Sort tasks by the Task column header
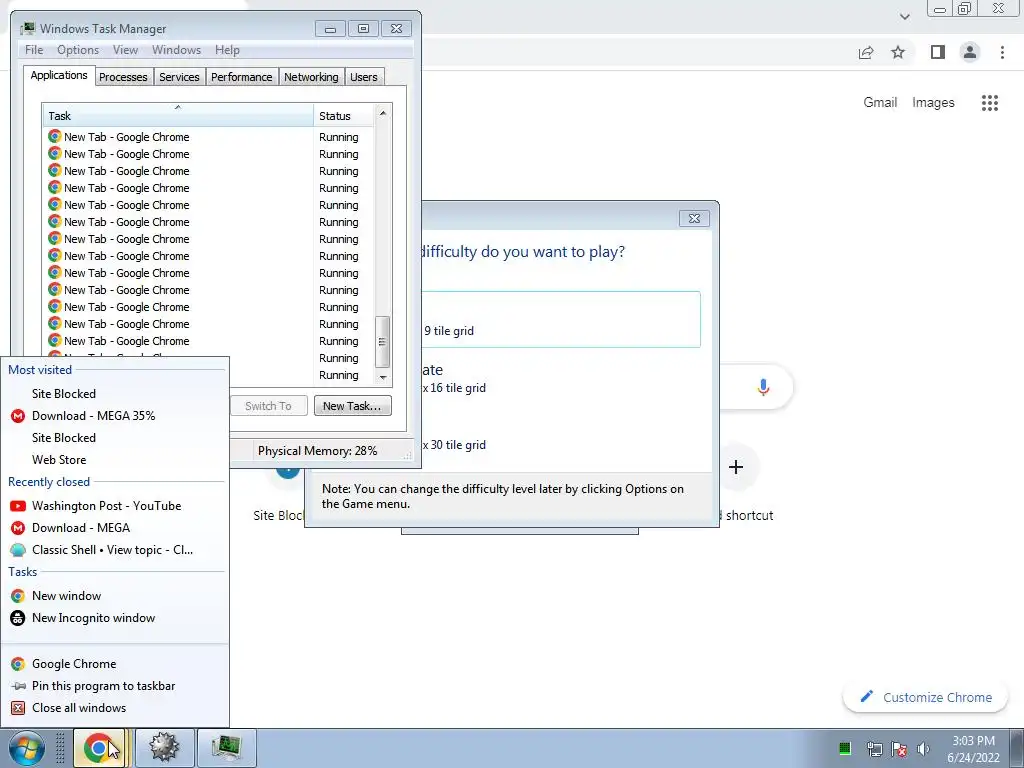Viewport: 1024px width, 768px height. tap(178, 116)
